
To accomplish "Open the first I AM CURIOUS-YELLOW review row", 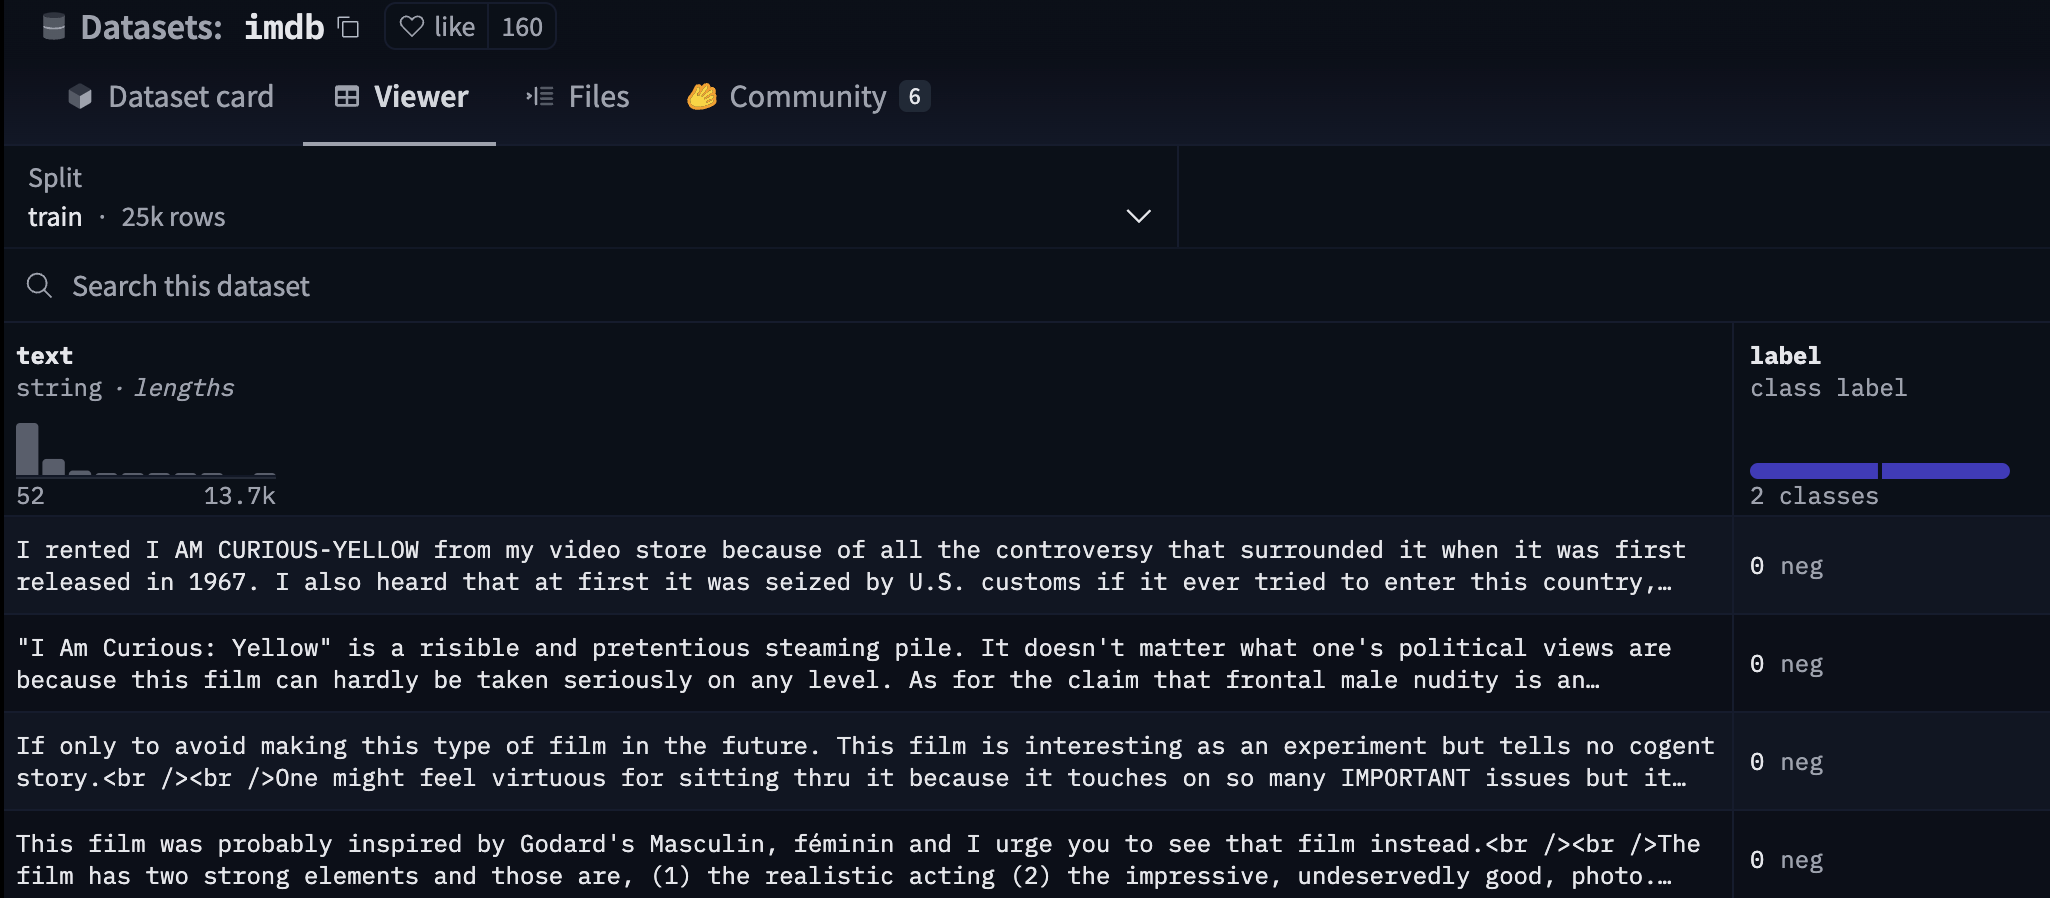I will 868,566.
